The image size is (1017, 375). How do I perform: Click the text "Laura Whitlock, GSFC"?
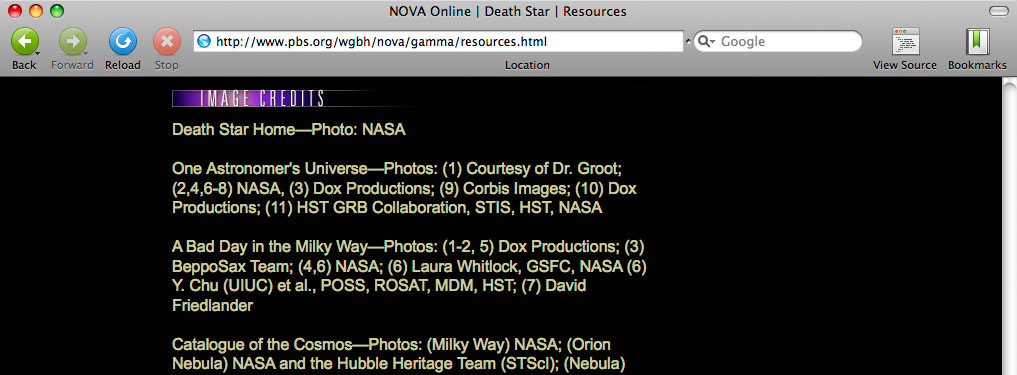pos(493,267)
